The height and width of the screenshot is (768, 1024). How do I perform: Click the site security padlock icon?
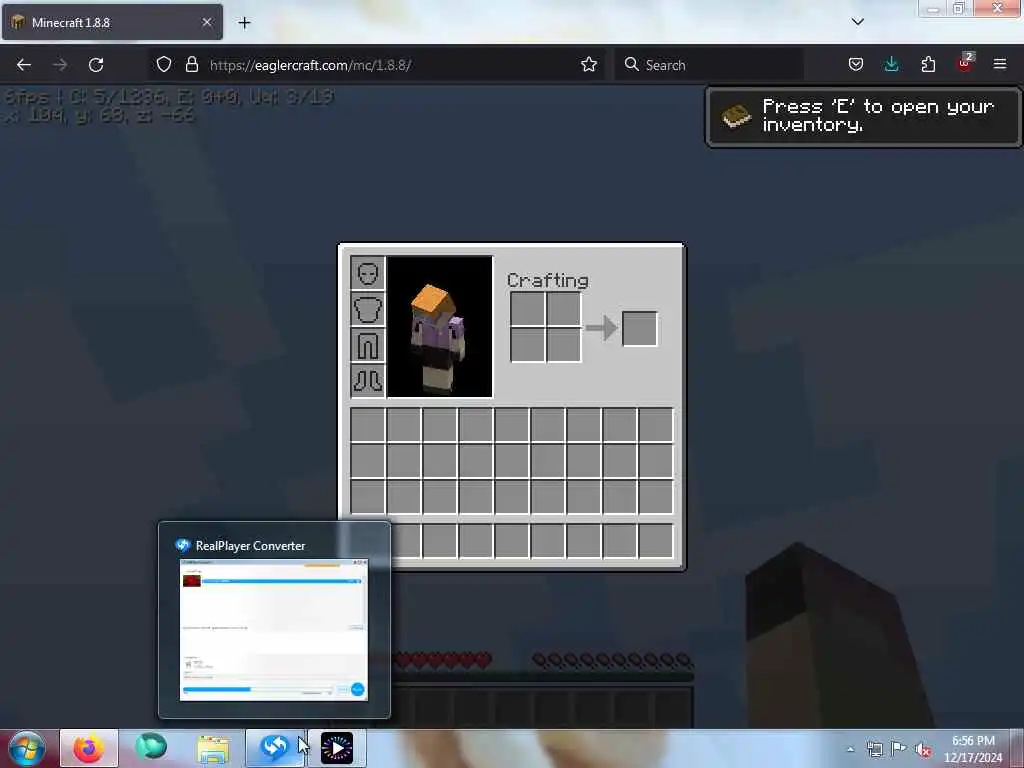click(191, 64)
